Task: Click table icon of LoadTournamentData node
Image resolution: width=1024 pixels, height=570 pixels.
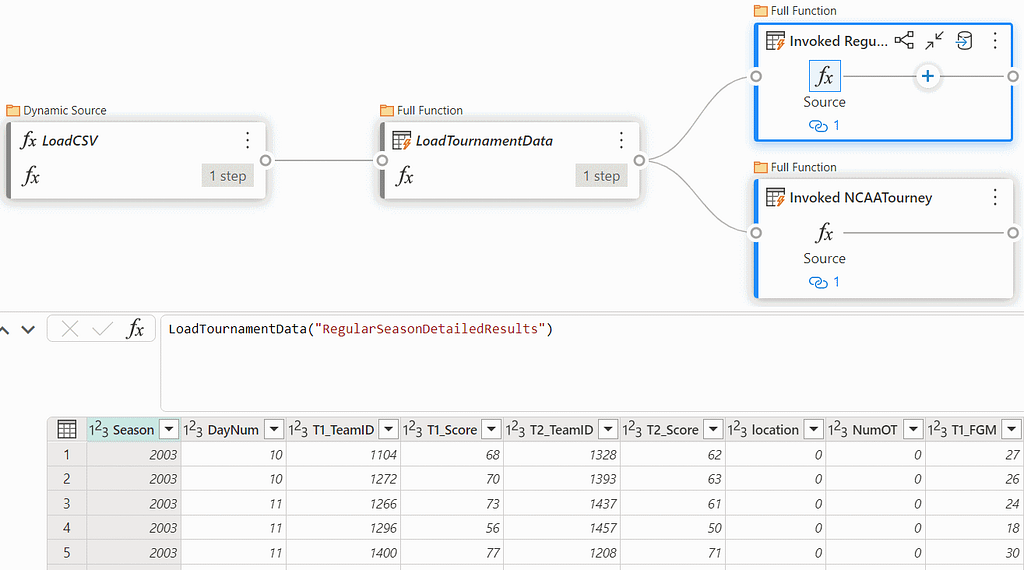Action: 402,140
